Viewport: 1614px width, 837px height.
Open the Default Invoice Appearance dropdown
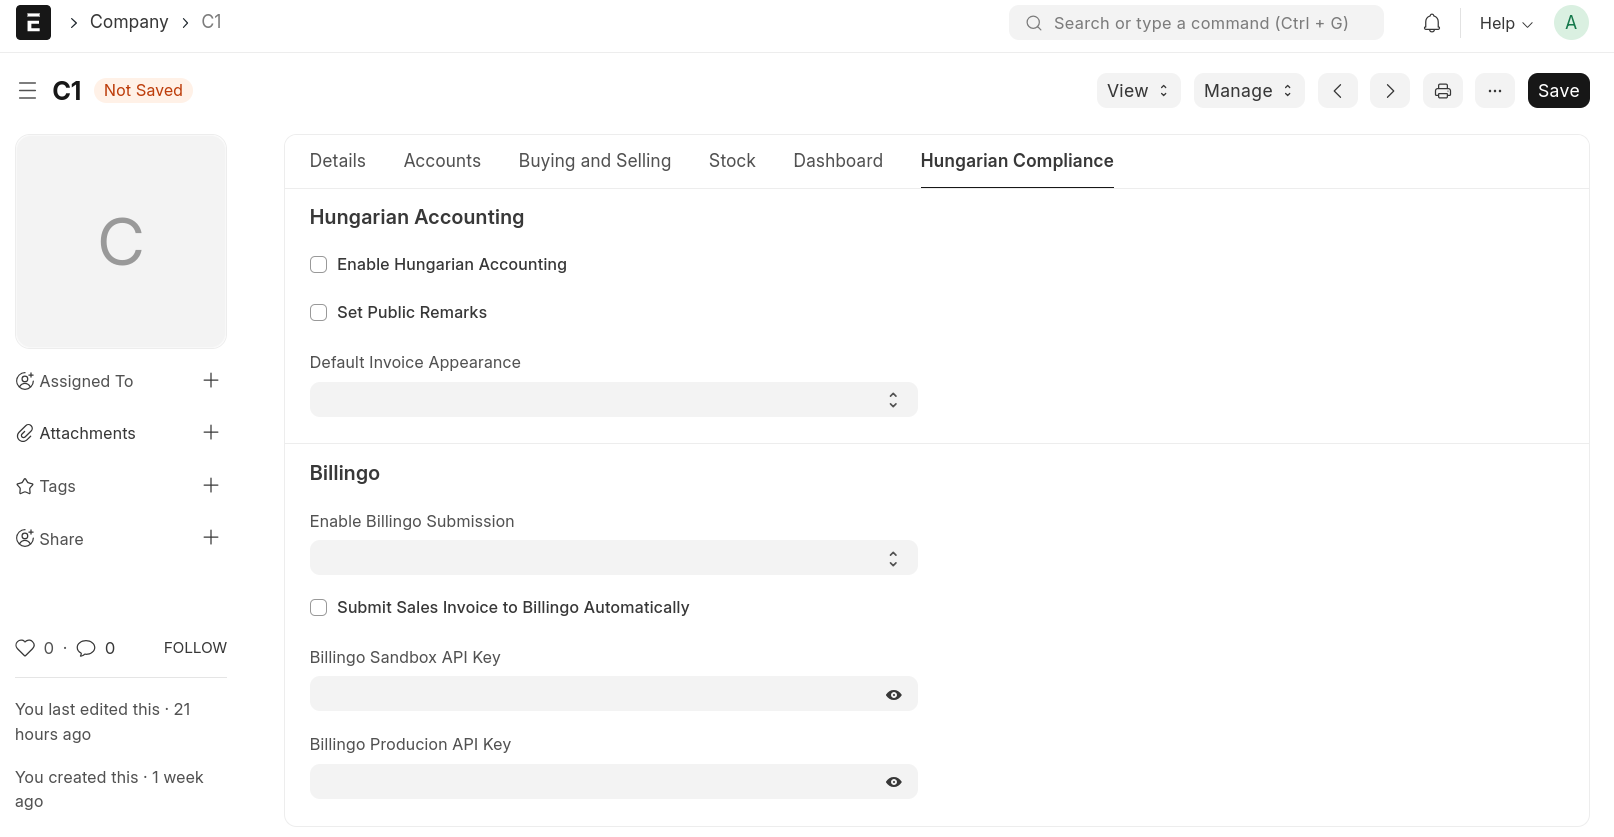click(x=613, y=400)
